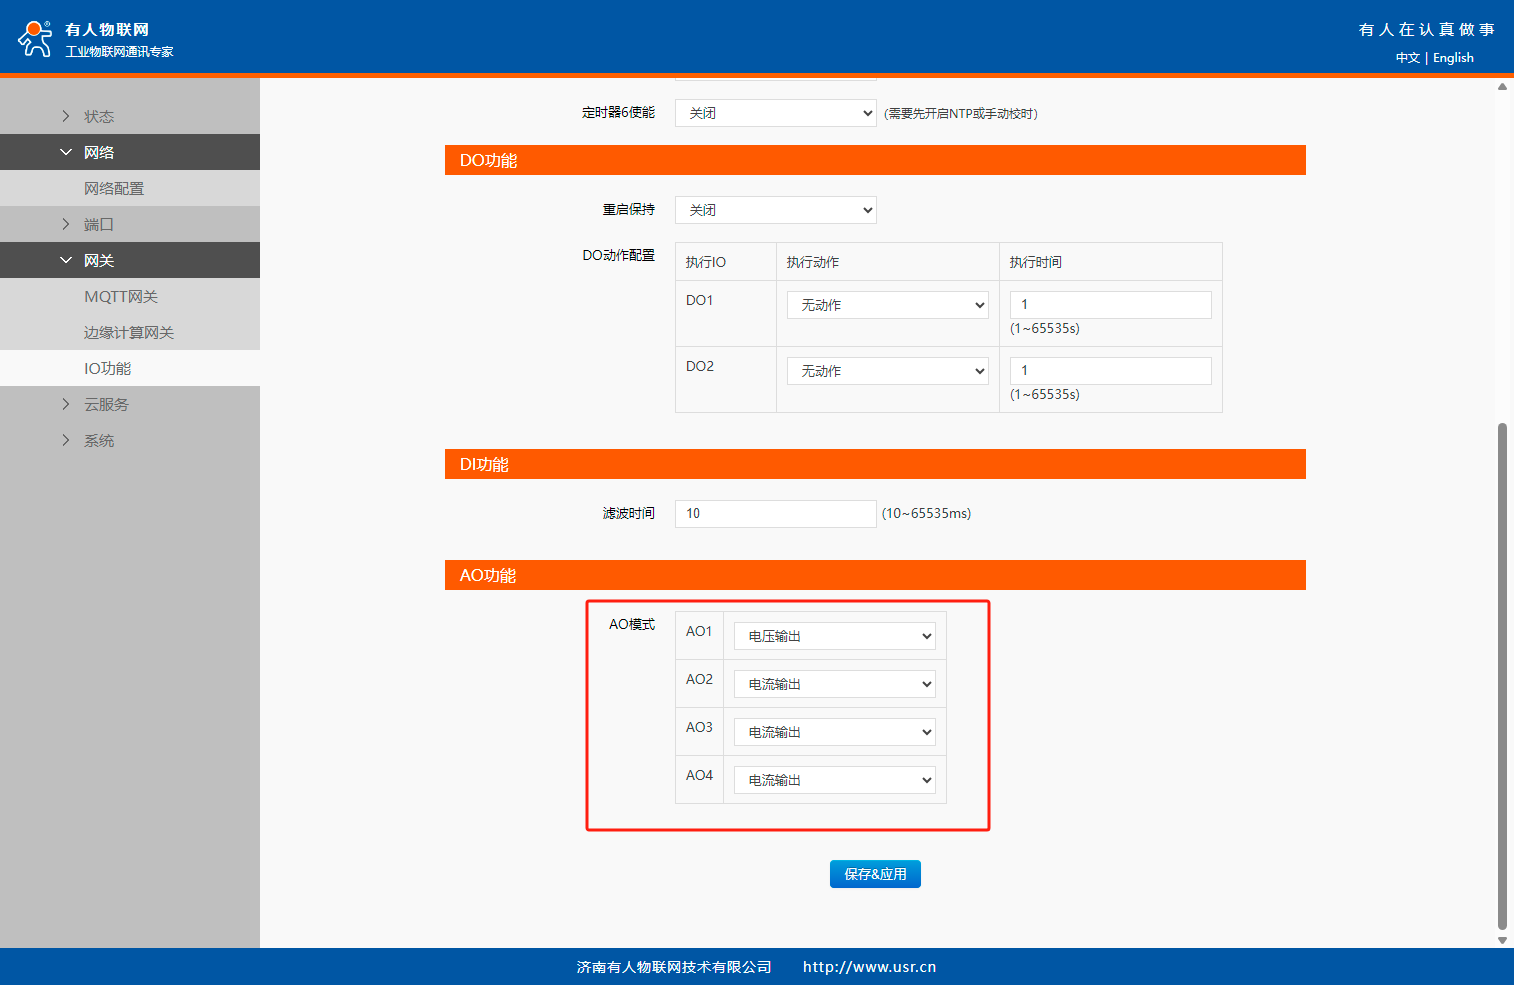The image size is (1514, 985).
Task: Open the 定时器6使能 dropdown
Action: pos(775,113)
